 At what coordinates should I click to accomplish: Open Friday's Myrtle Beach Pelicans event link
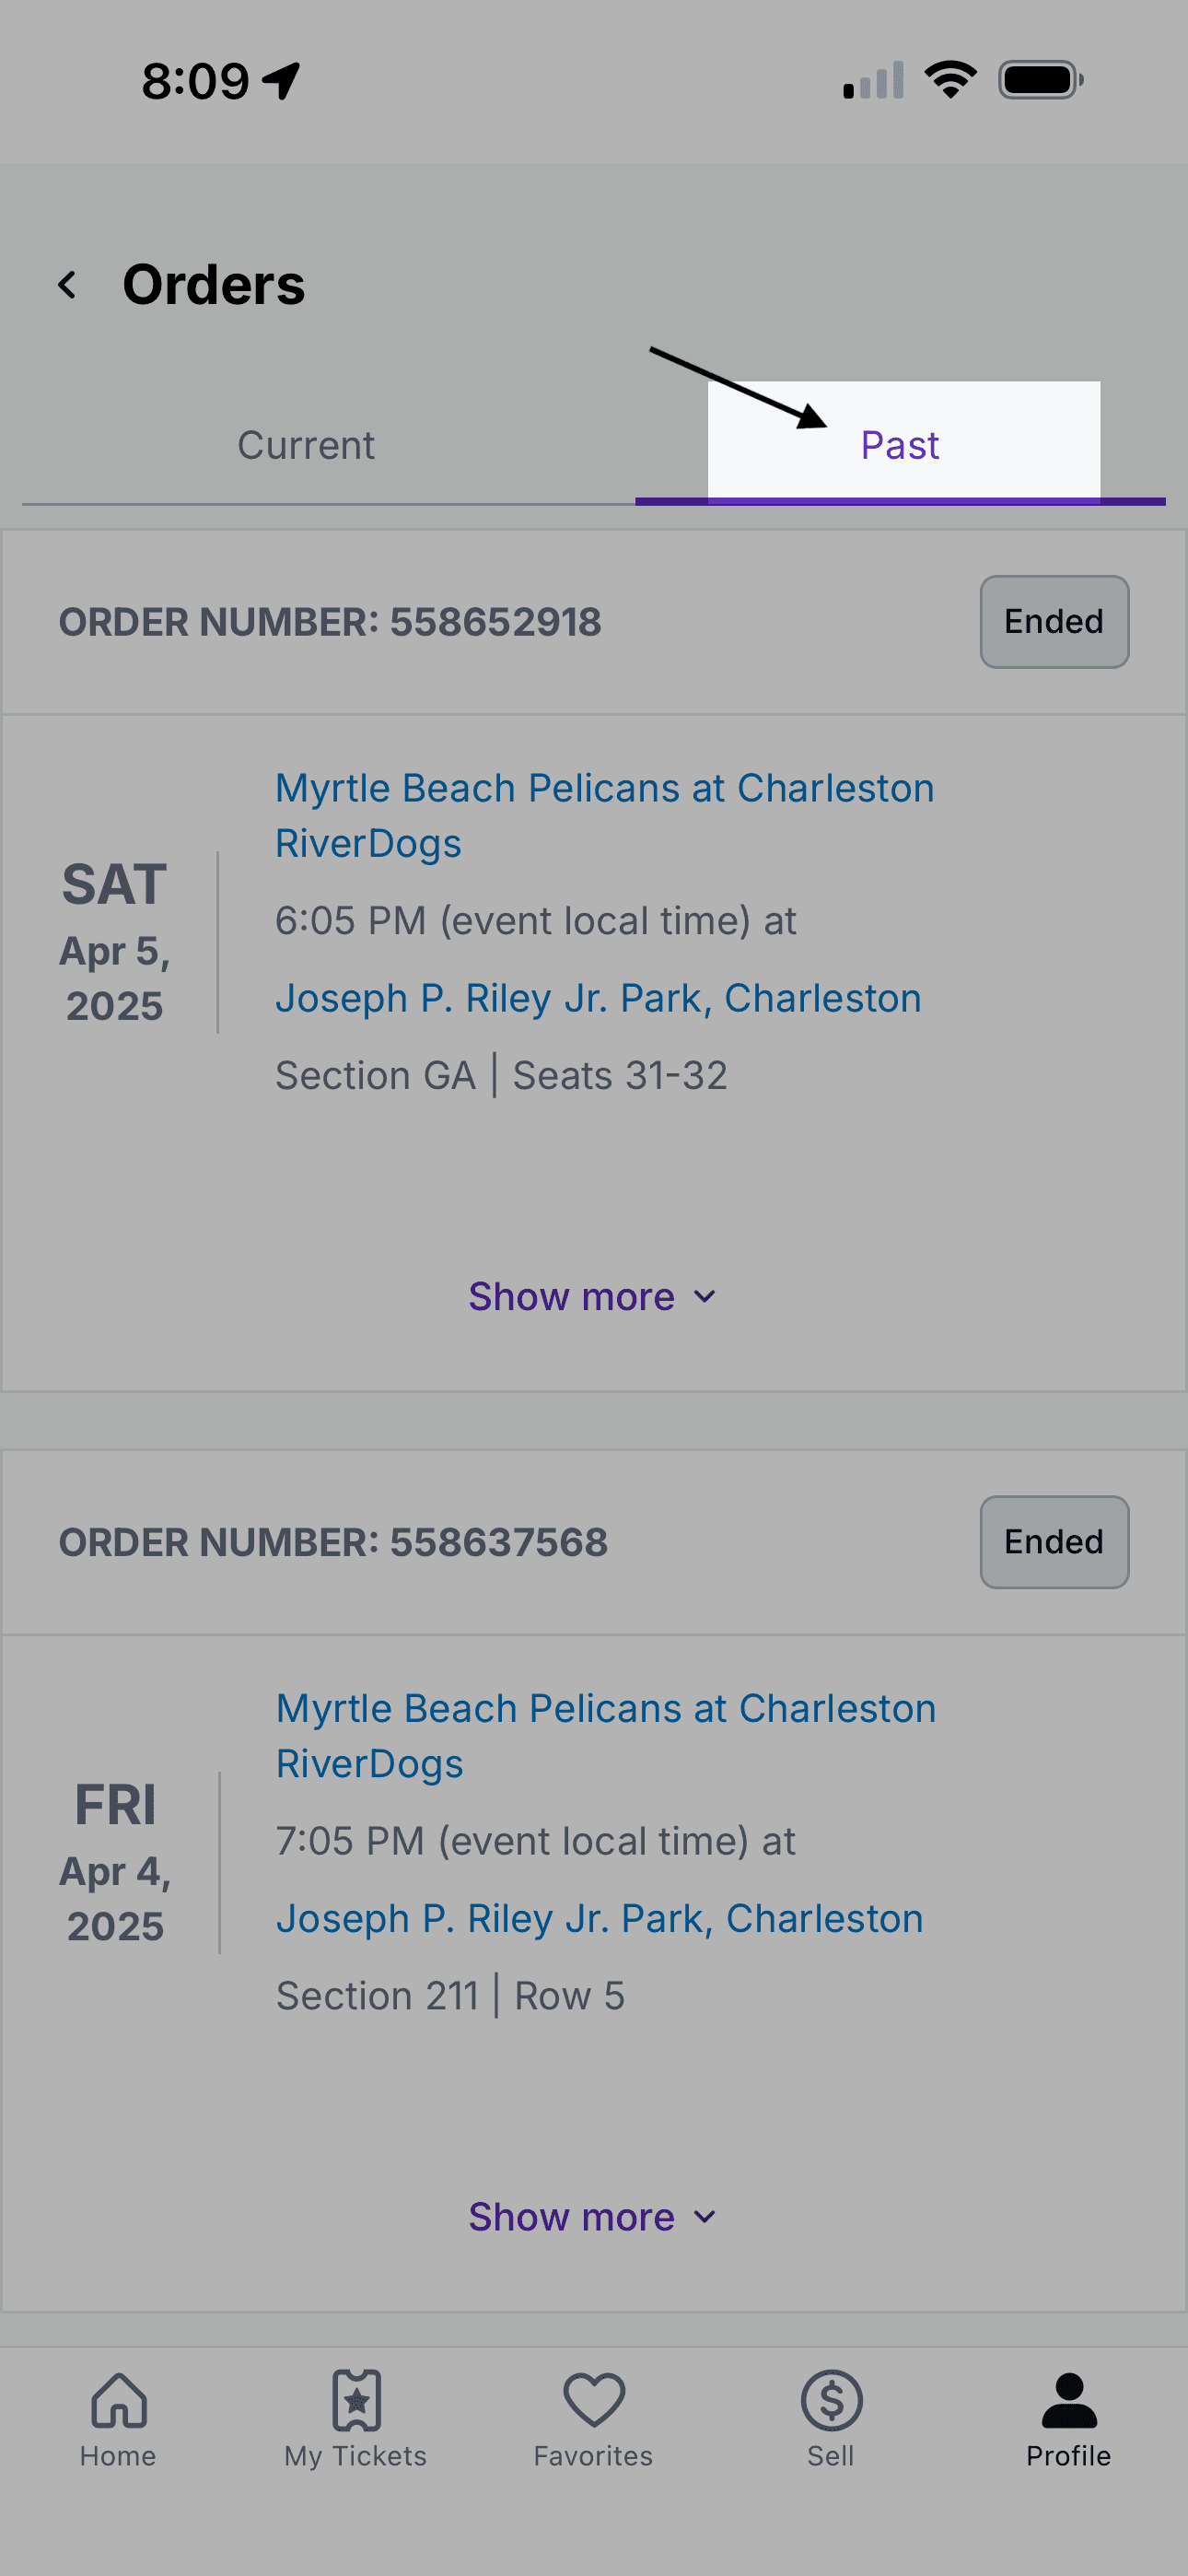[606, 1735]
